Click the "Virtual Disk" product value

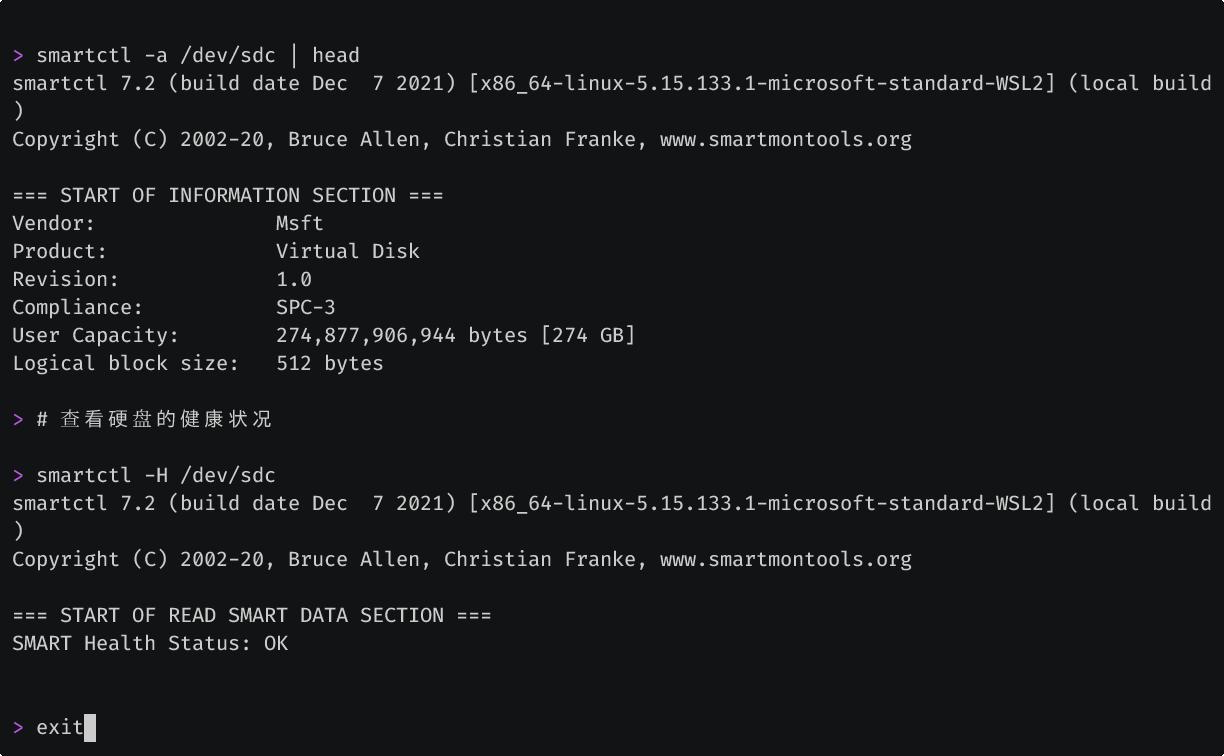348,252
